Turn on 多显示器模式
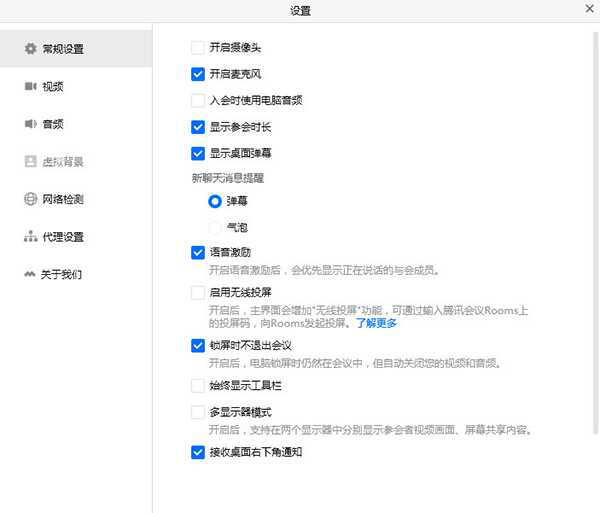This screenshot has width=600, height=513. [198, 412]
